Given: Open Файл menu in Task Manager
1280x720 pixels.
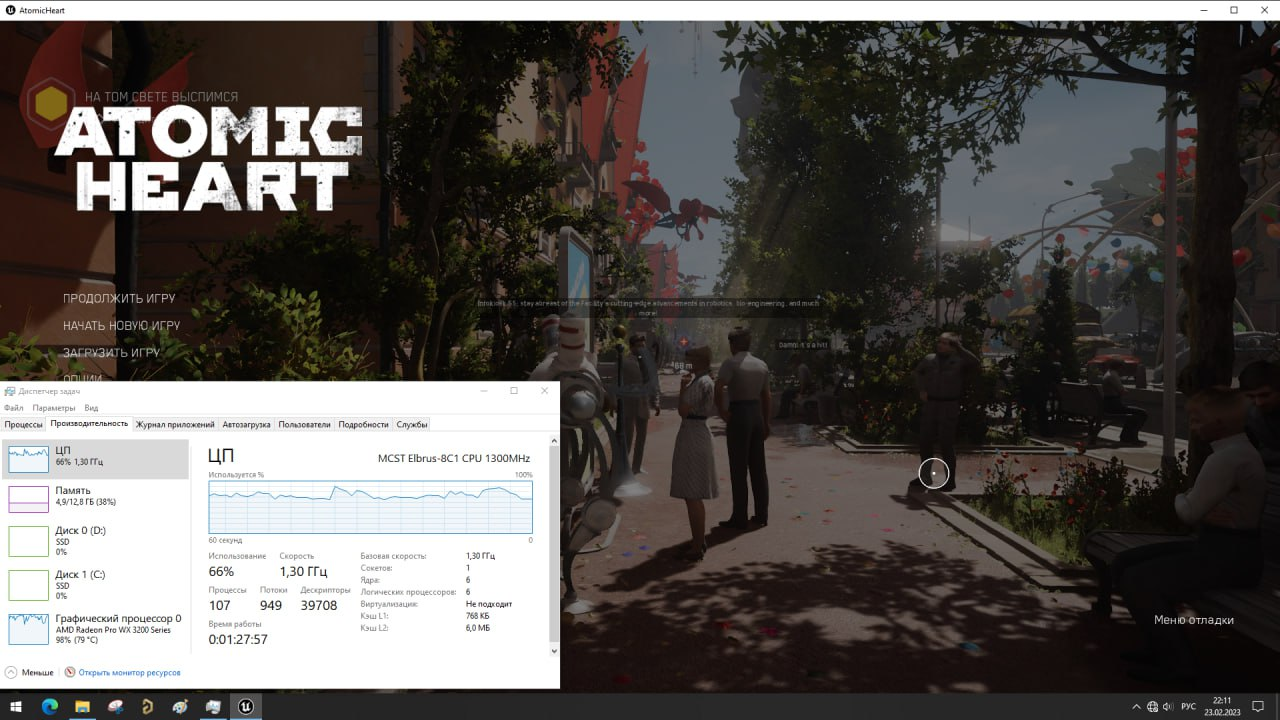Looking at the screenshot, I should pyautogui.click(x=14, y=408).
